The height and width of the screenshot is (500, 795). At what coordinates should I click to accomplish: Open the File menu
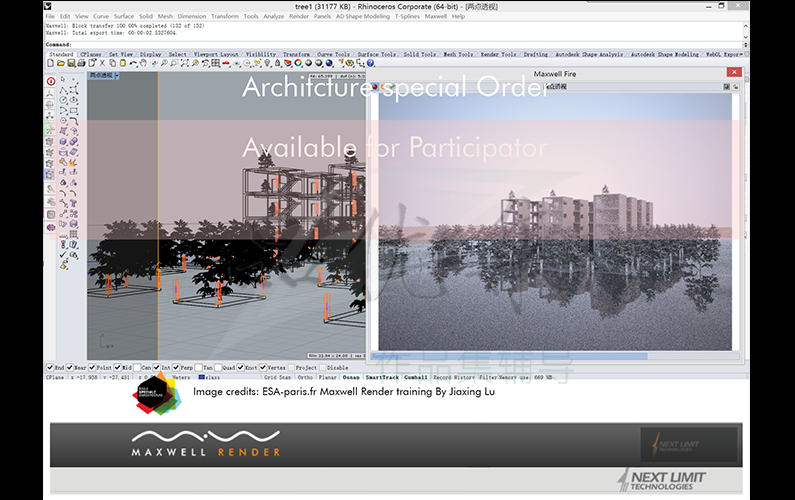point(50,16)
